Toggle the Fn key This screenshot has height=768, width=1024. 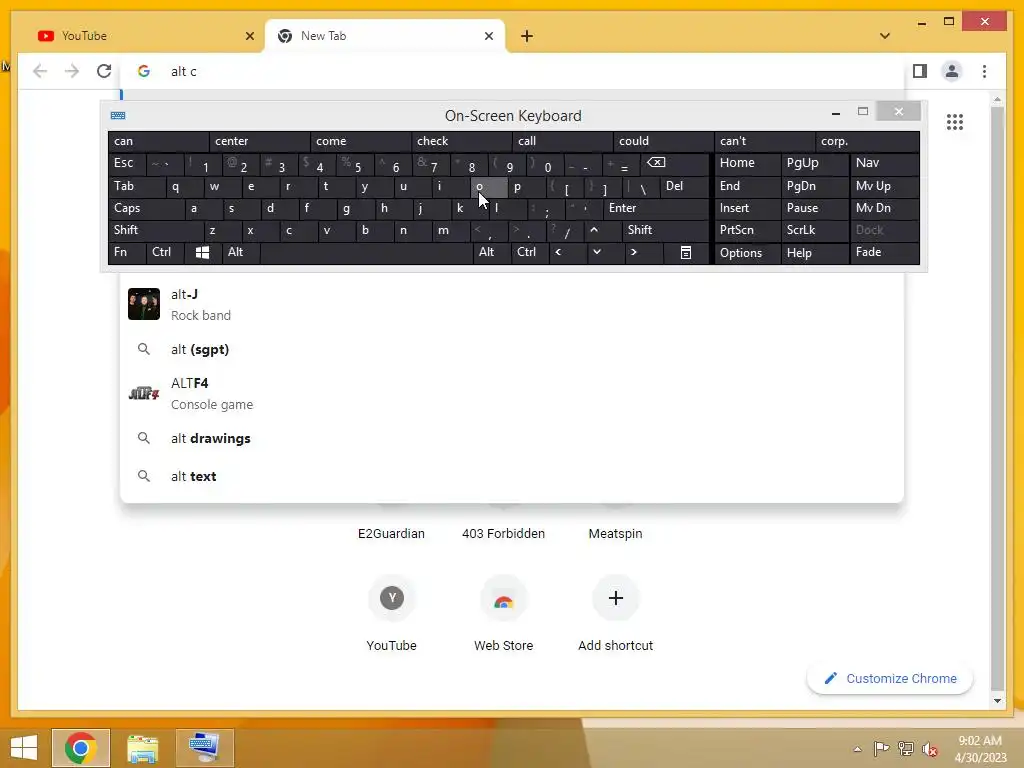click(127, 252)
